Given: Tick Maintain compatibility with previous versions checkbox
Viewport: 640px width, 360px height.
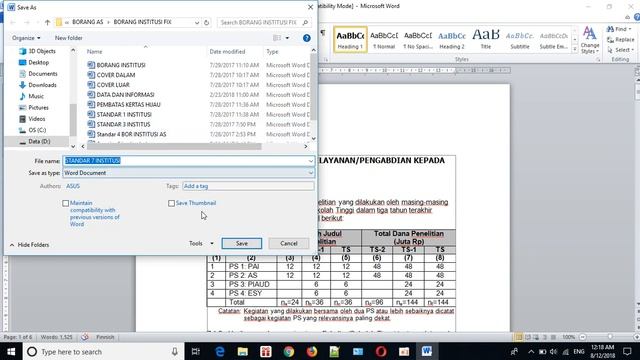Looking at the screenshot, I should pyautogui.click(x=65, y=203).
